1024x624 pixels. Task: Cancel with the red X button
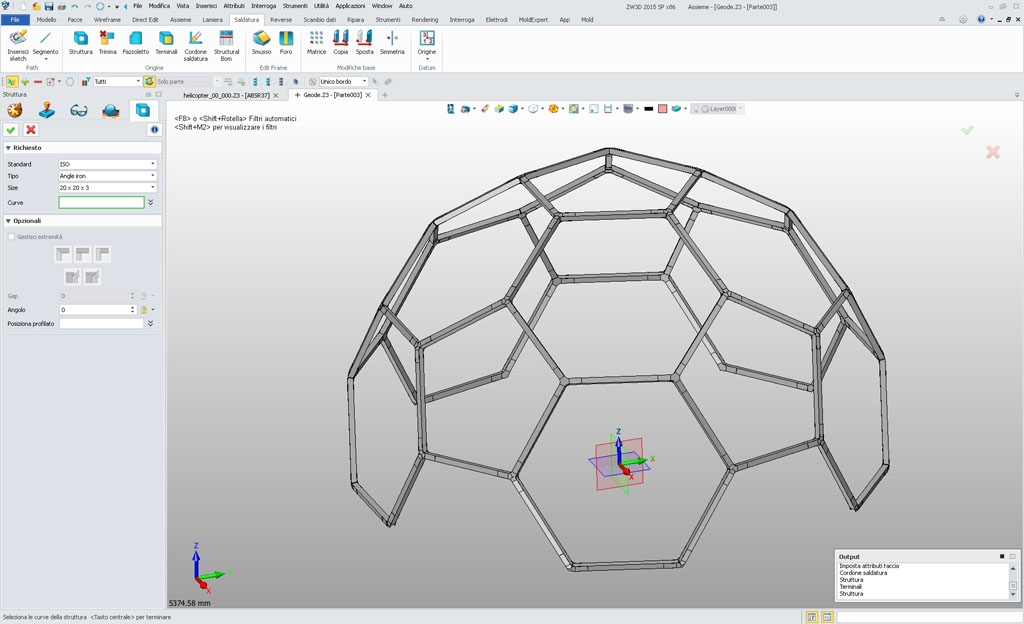31,130
